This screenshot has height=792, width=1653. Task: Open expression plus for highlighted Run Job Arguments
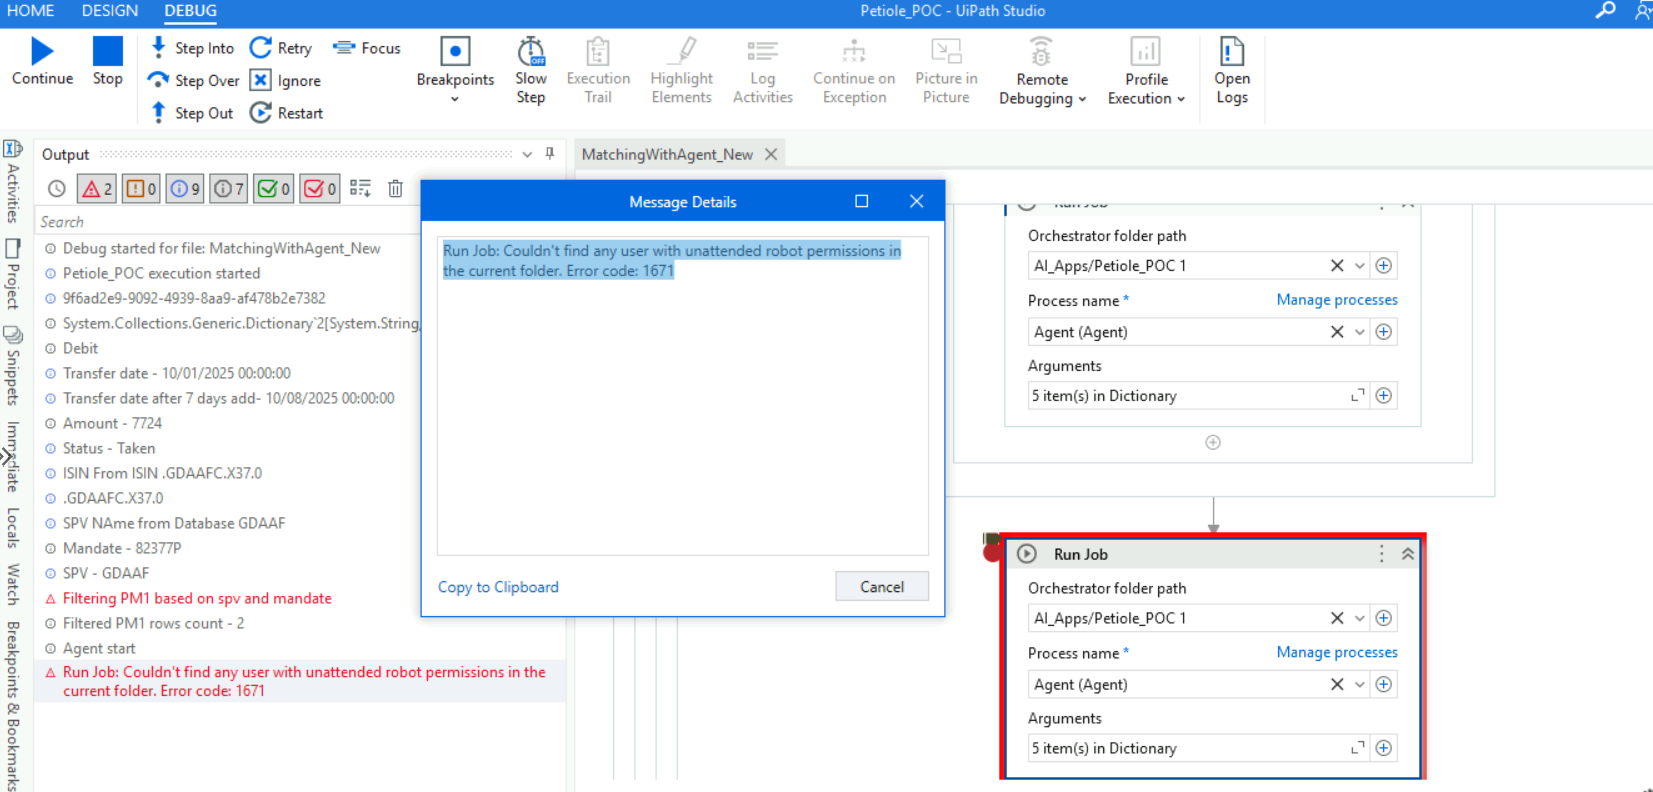click(1384, 748)
